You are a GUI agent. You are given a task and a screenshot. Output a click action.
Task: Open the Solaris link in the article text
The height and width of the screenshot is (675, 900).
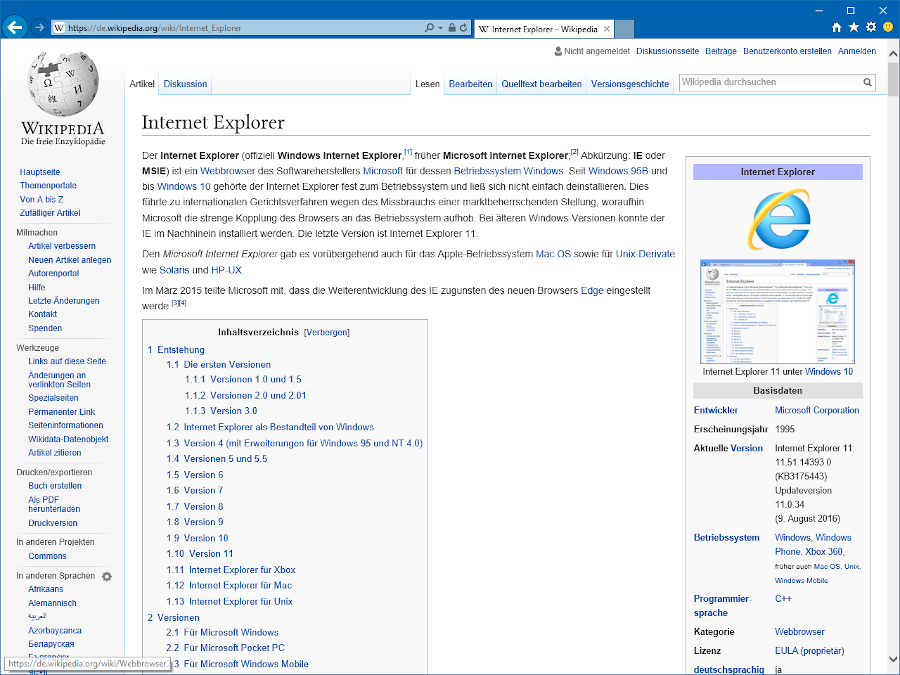coord(174,270)
